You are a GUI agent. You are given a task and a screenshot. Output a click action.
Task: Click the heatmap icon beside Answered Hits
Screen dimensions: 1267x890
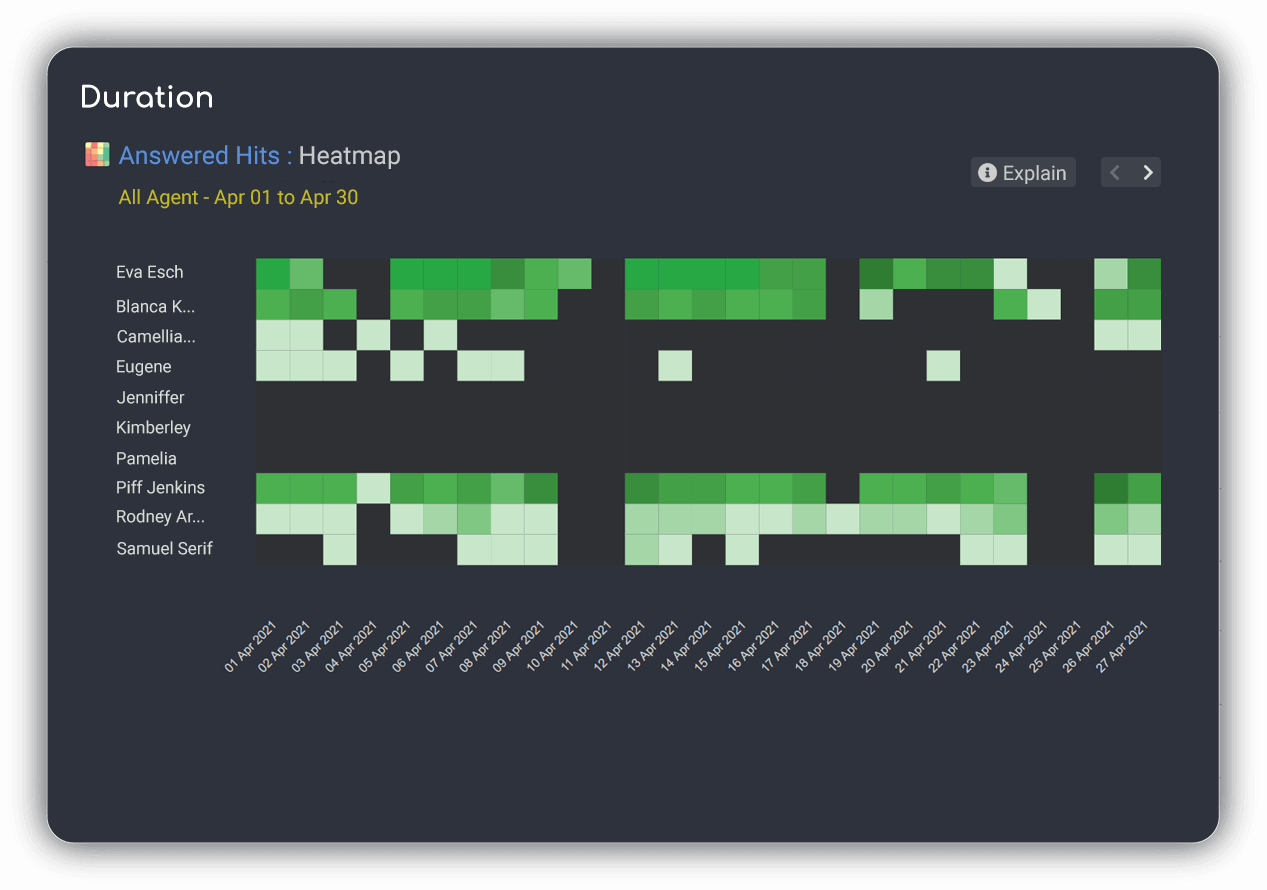tap(97, 155)
